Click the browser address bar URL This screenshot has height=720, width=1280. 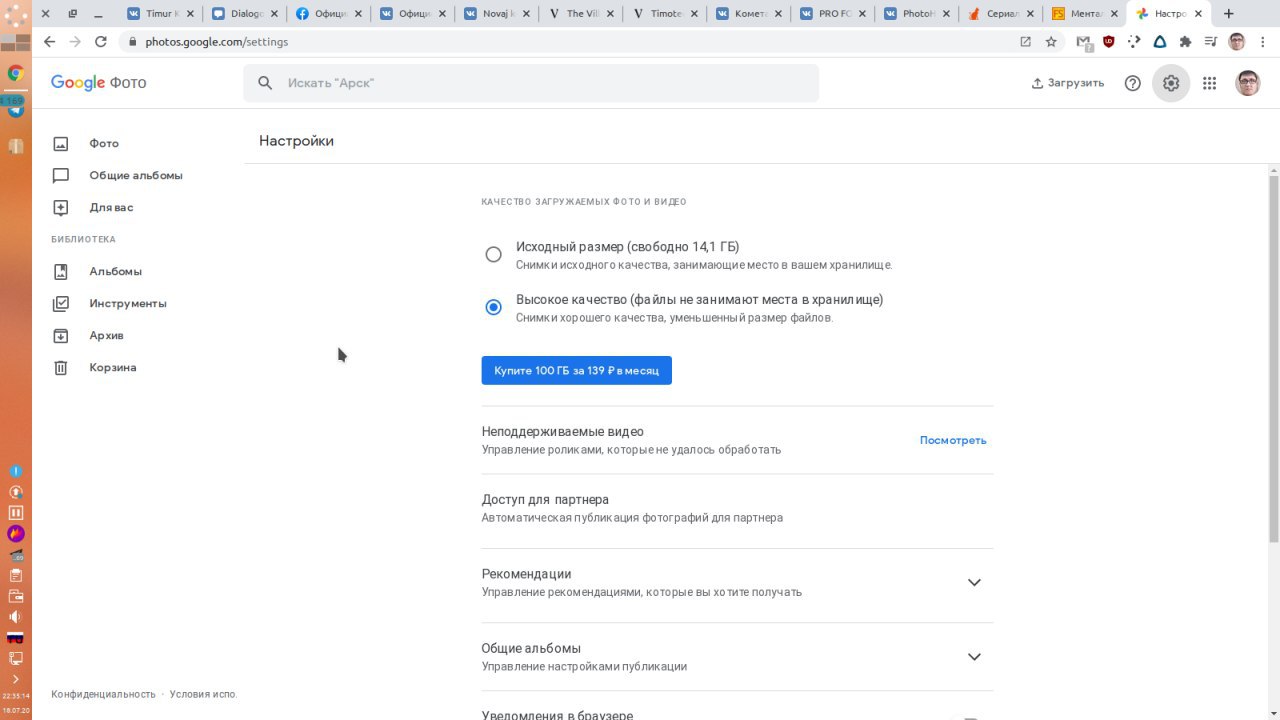tap(216, 42)
